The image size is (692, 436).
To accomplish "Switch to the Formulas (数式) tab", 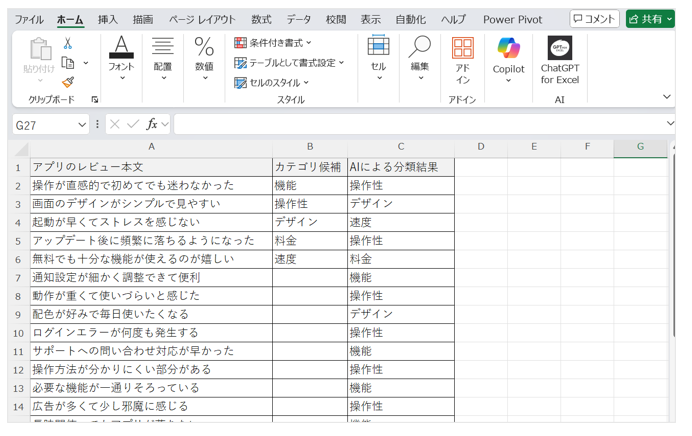I will [261, 19].
